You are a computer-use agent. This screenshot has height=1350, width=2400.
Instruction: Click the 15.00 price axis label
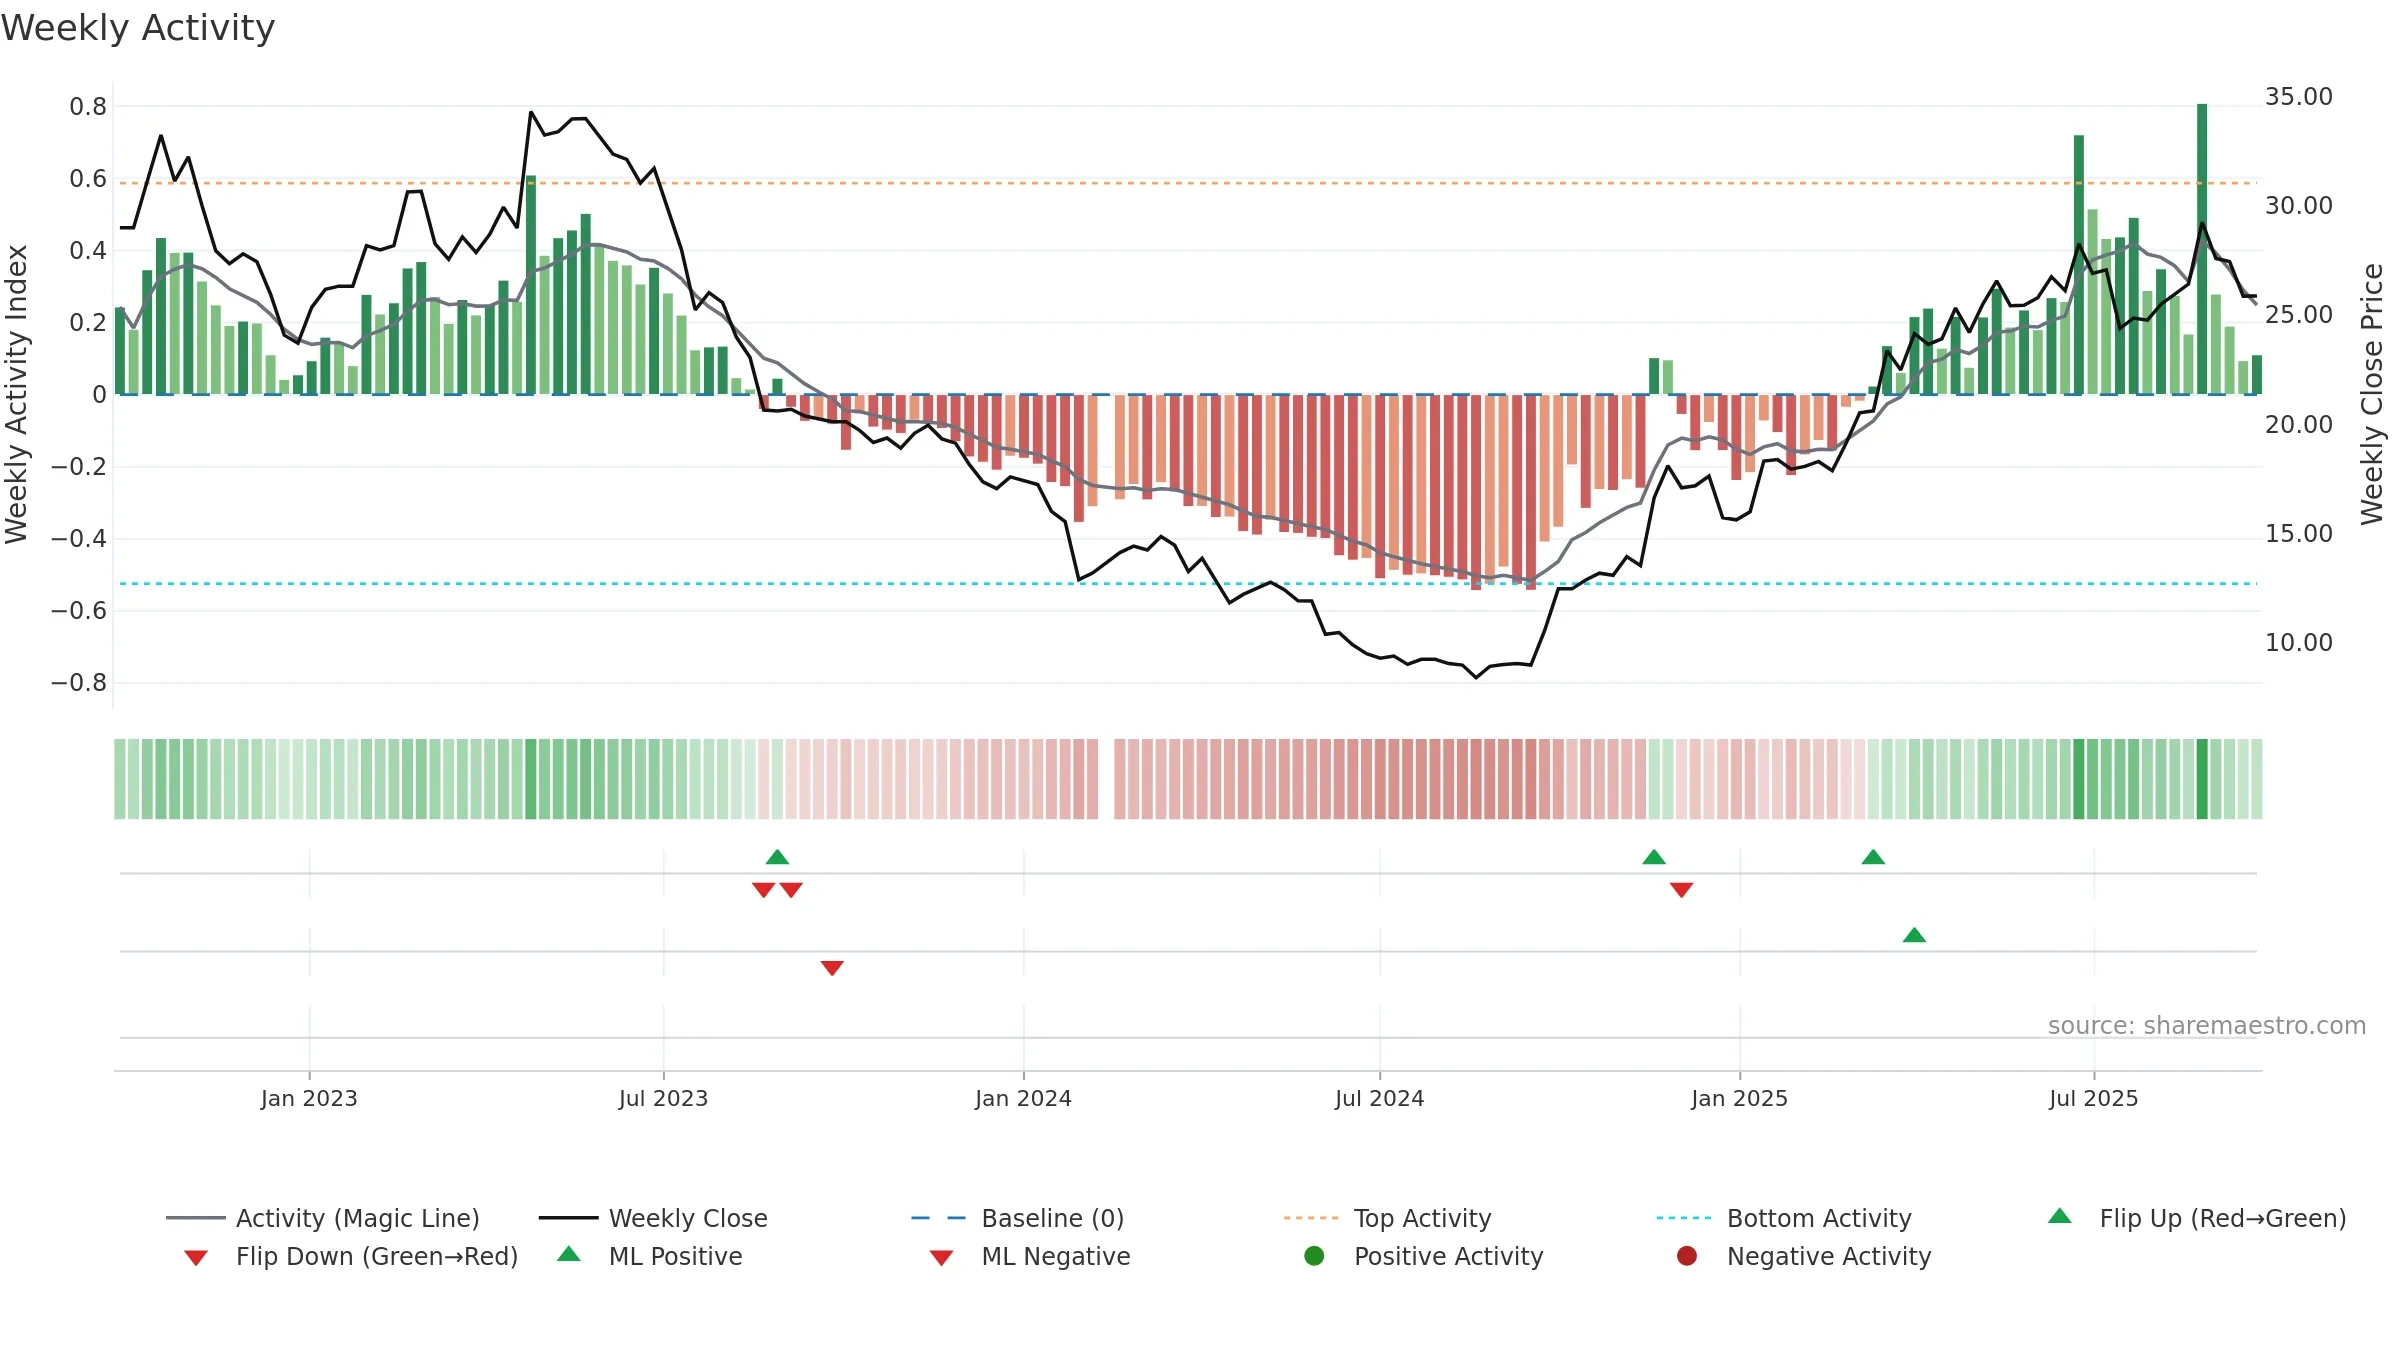(2299, 534)
